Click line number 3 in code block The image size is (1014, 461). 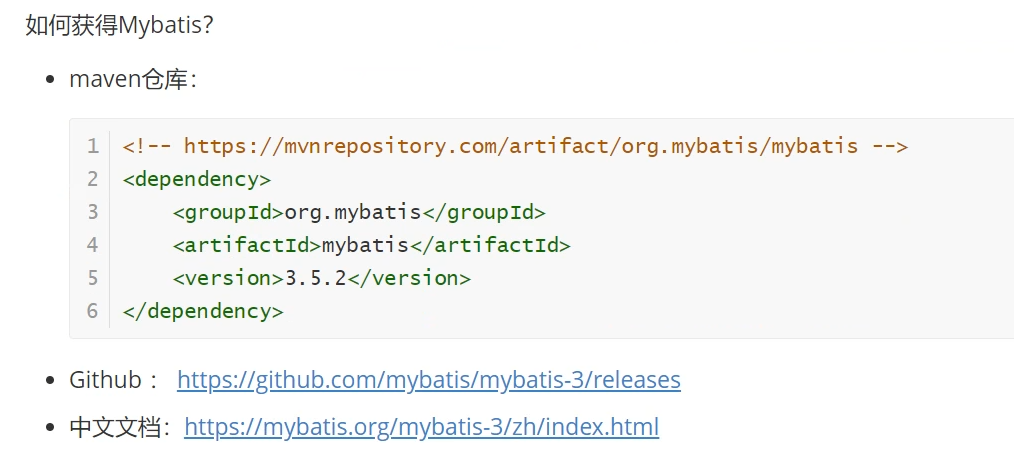(93, 212)
